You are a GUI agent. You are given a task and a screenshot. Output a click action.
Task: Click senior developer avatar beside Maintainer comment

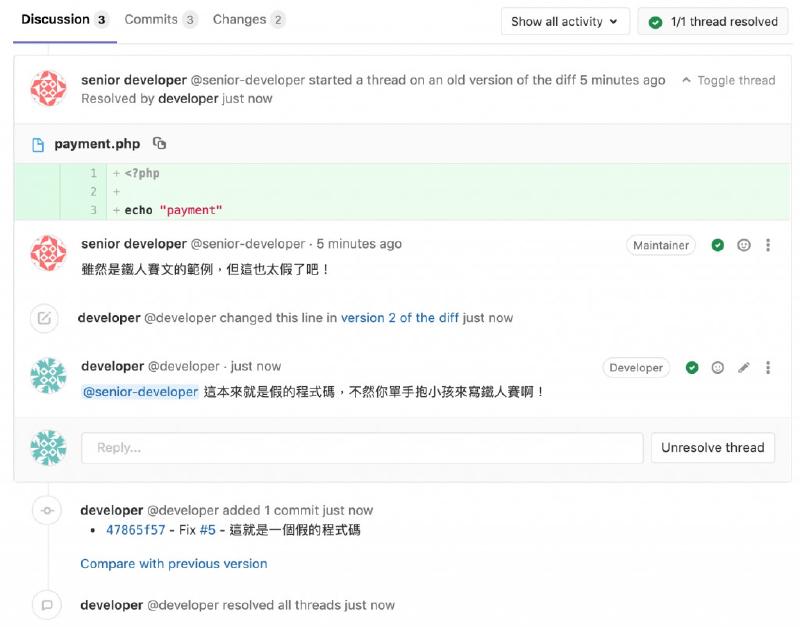[48, 253]
